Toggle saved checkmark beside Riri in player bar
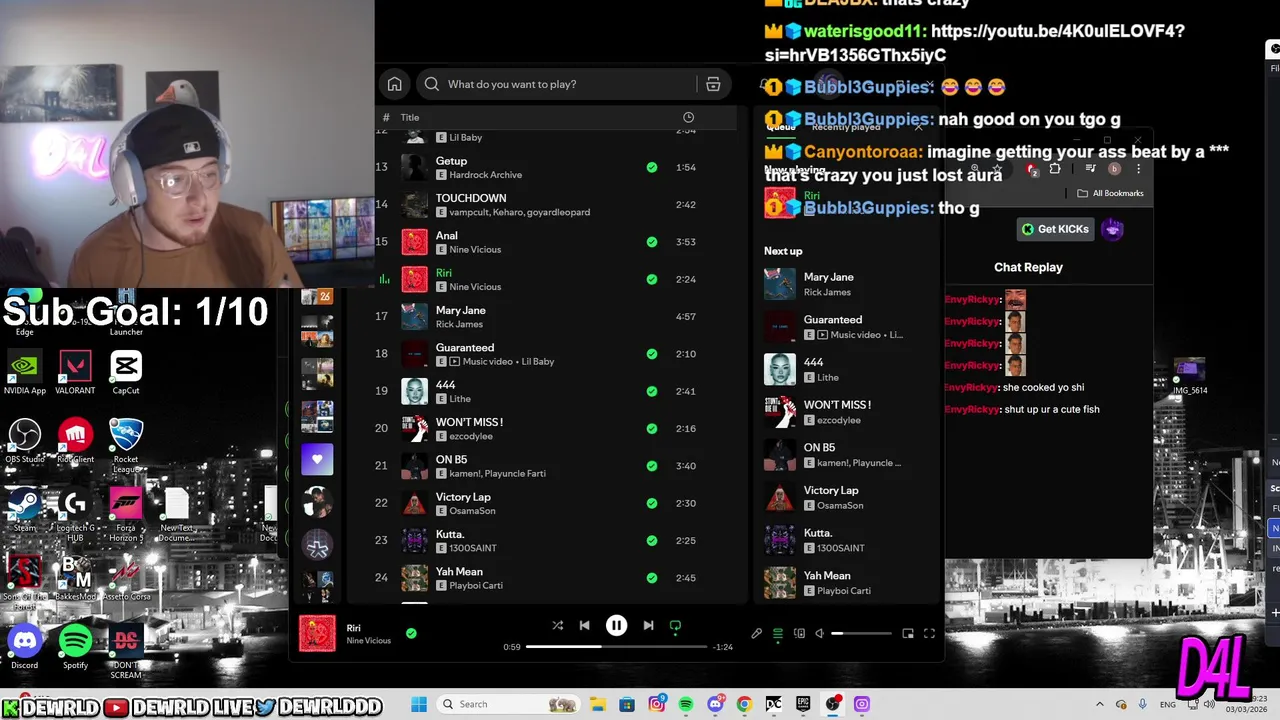Image resolution: width=1280 pixels, height=720 pixels. [x=411, y=633]
